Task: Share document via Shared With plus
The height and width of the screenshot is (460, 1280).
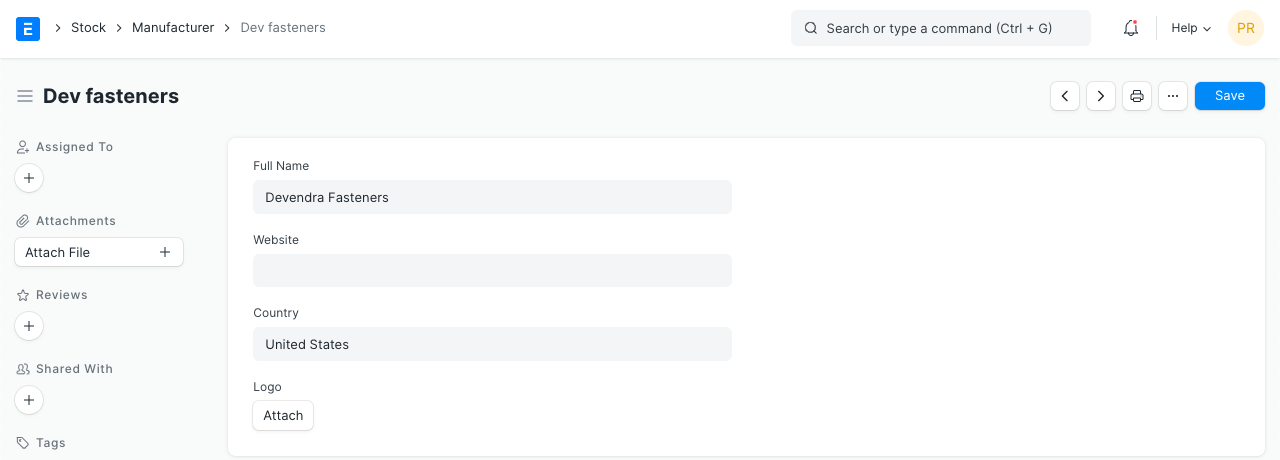Action: 29,400
